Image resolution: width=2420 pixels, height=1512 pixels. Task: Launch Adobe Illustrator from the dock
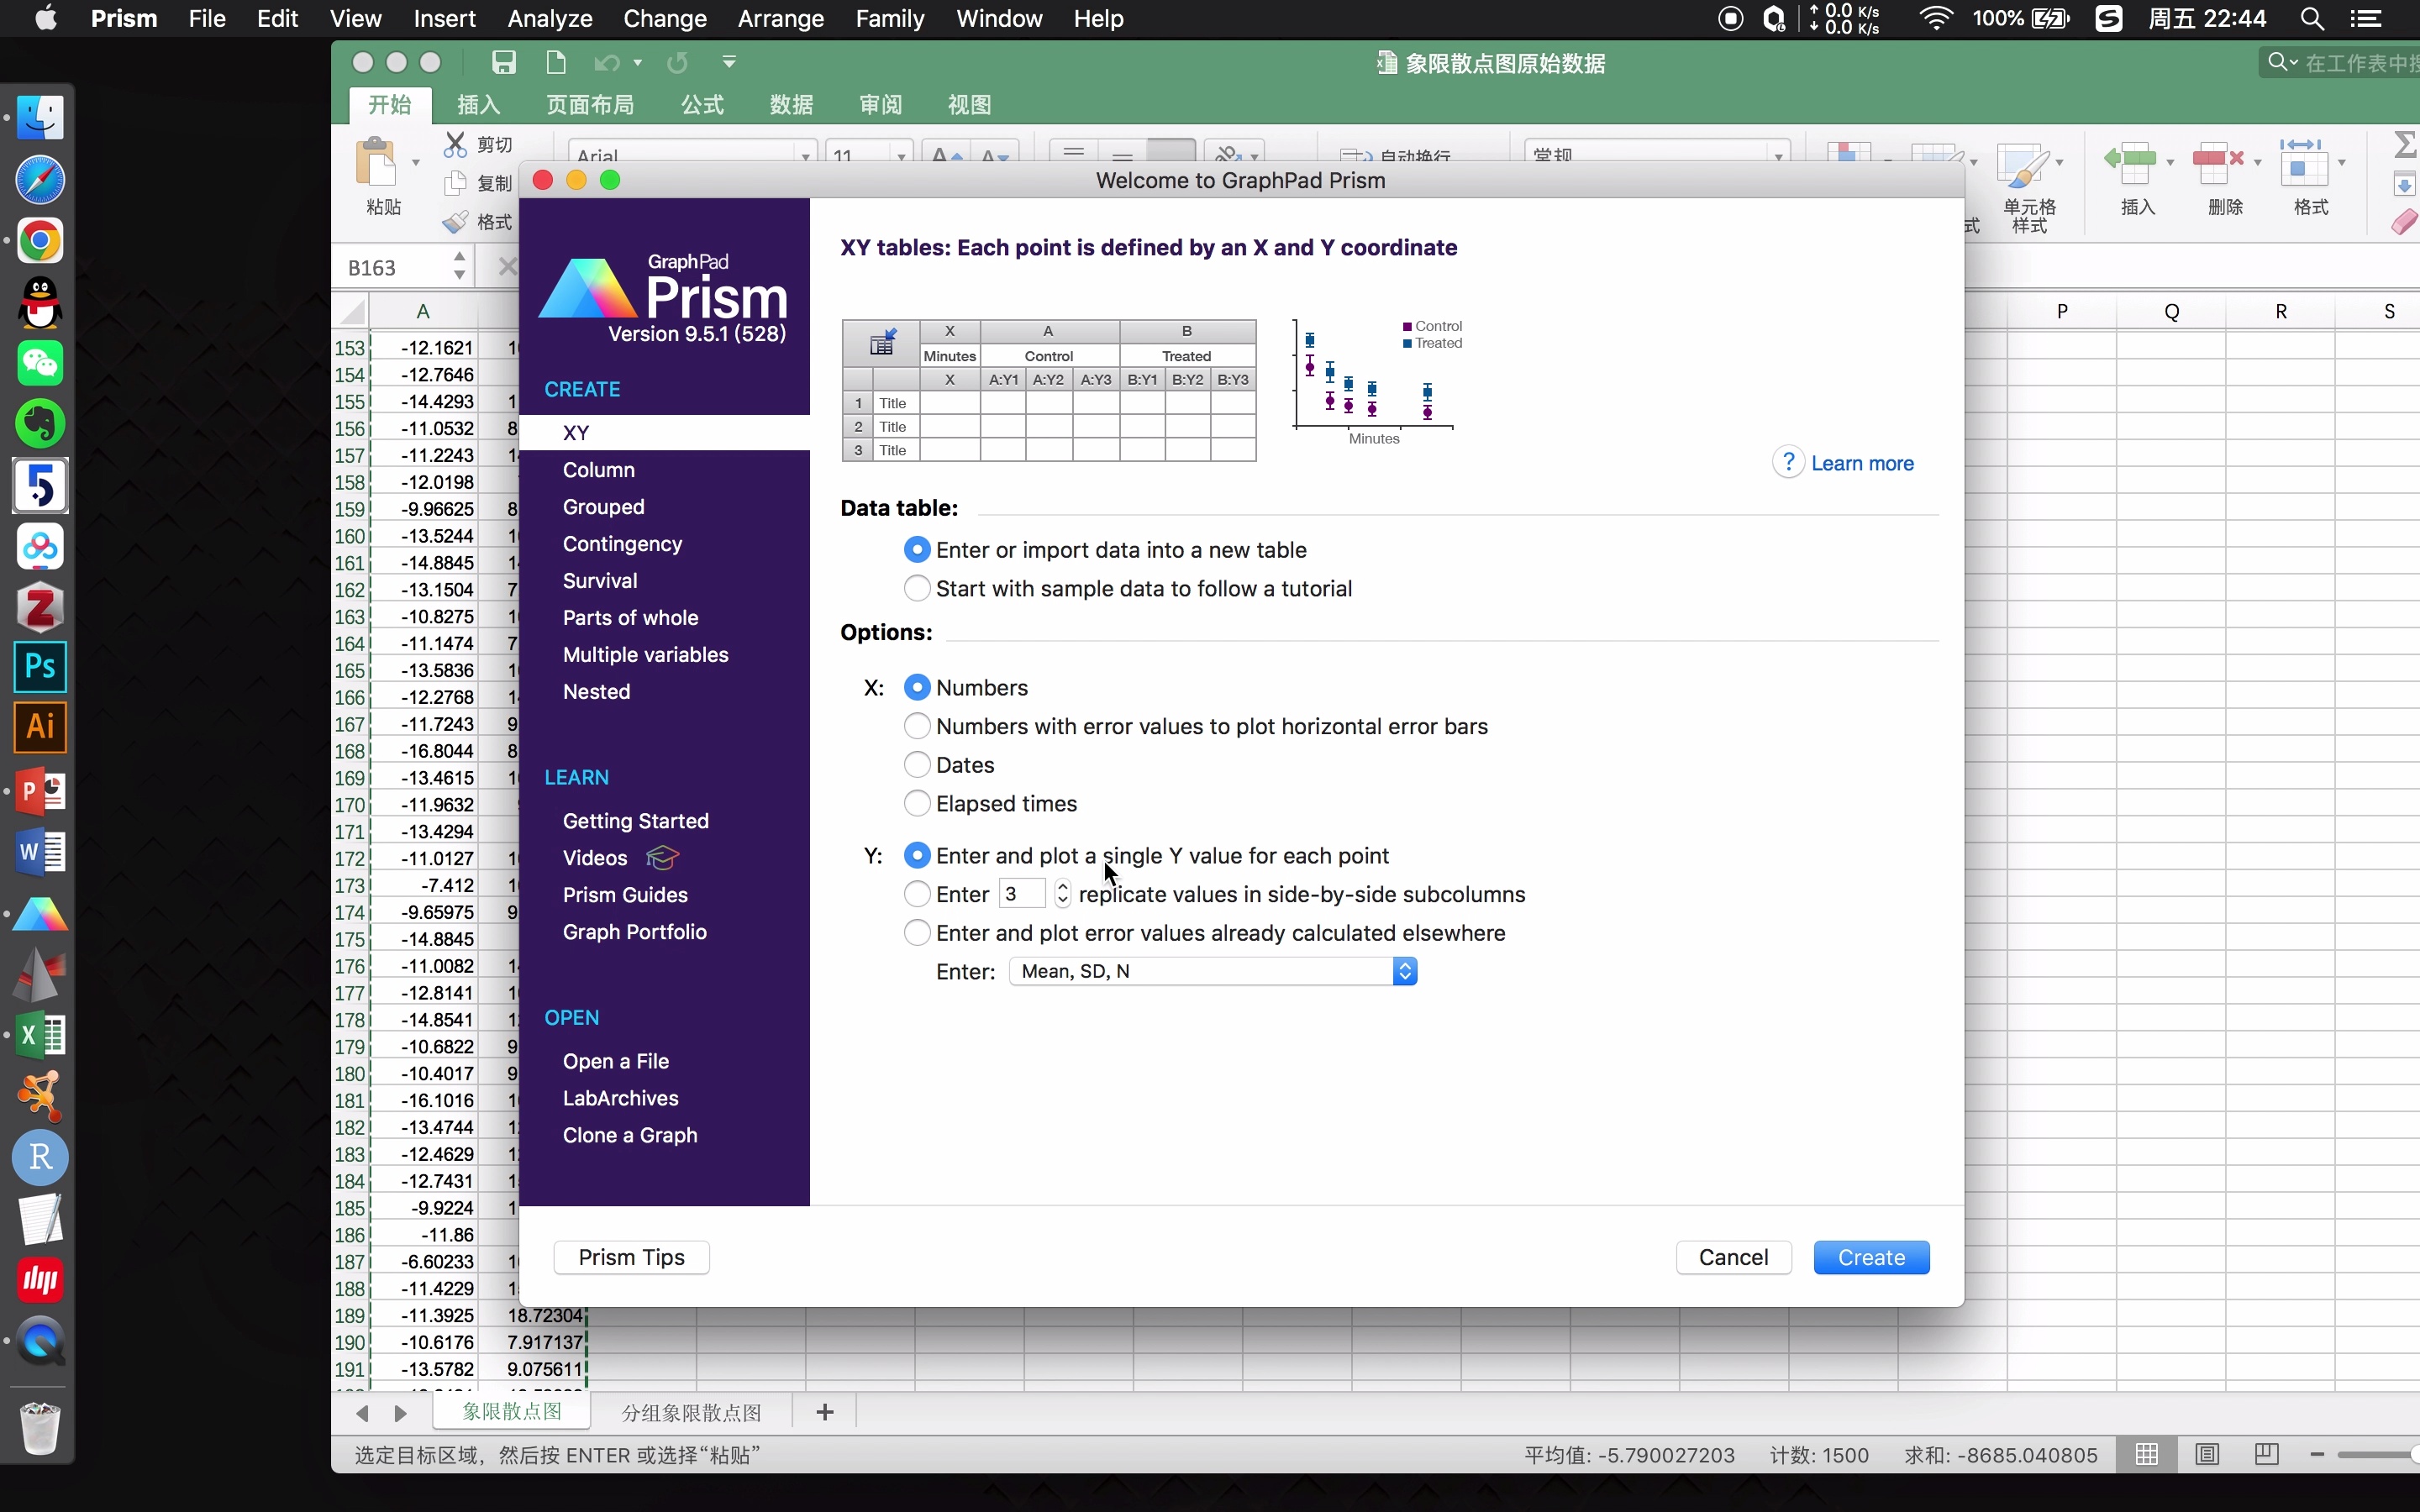(x=40, y=727)
